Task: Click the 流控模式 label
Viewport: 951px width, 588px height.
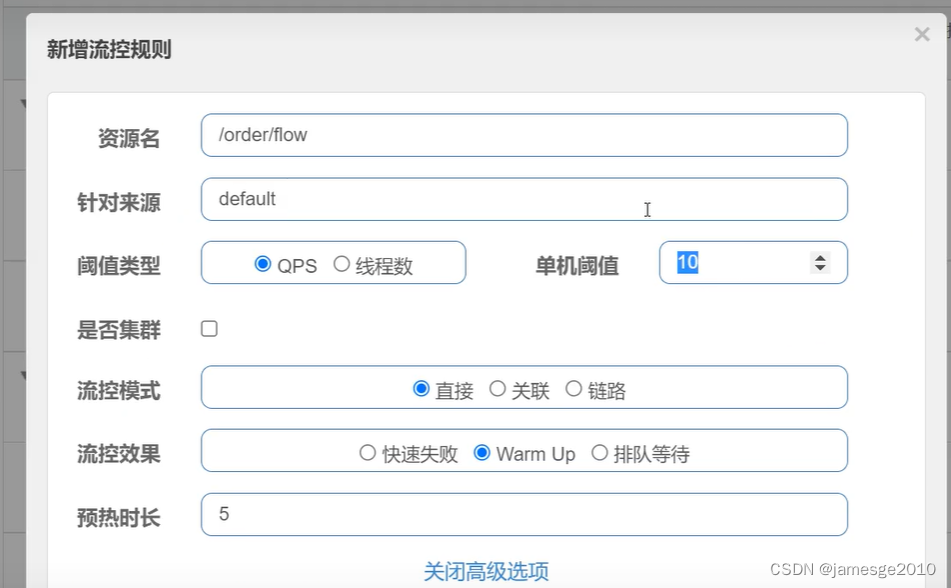Action: click(119, 391)
